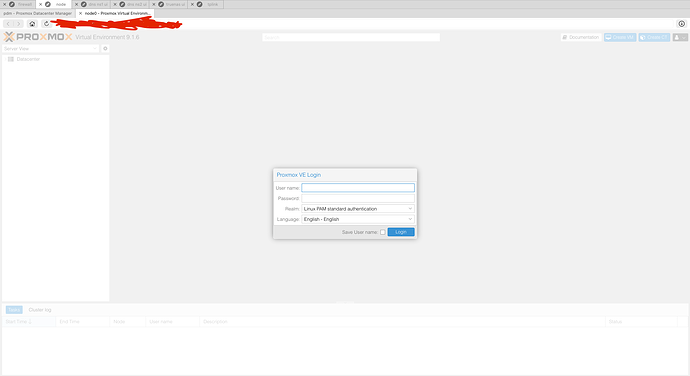Open the user account dropdown menu
Screen dimensions: 690x376
coord(680,37)
